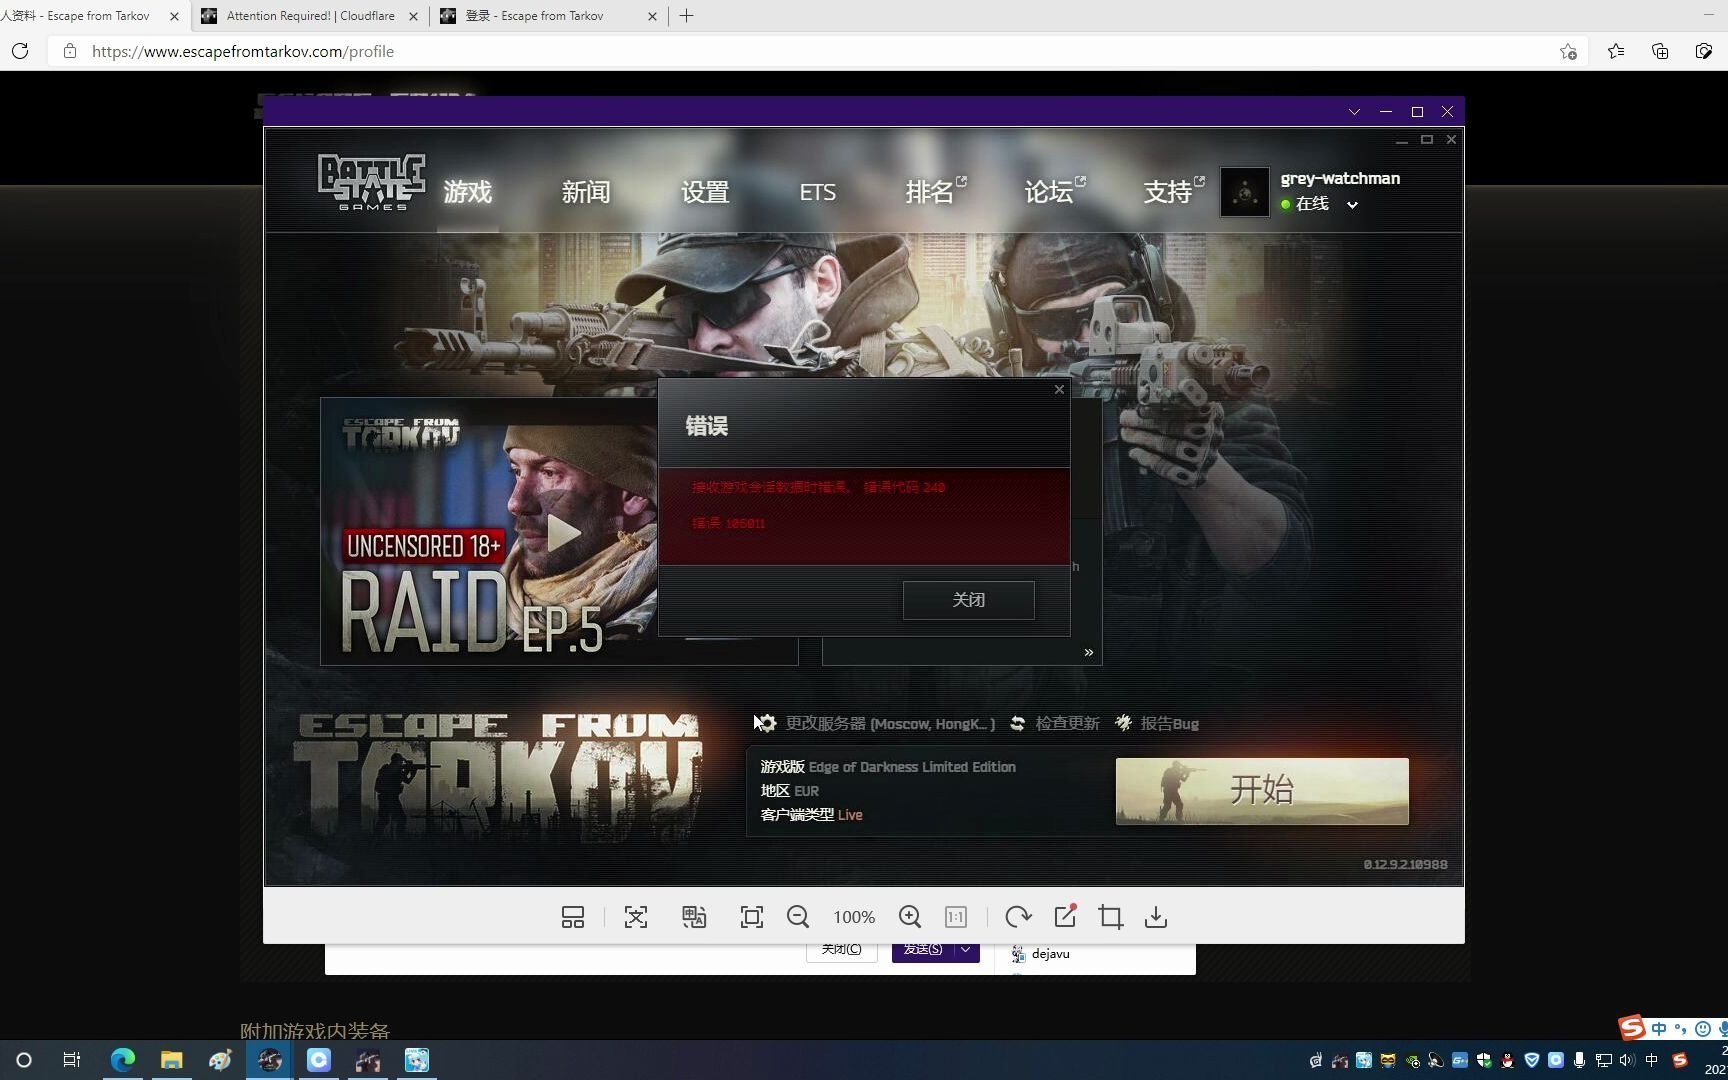
Task: Expand the 发送(S) split-button dropdown arrow
Action: click(966, 950)
